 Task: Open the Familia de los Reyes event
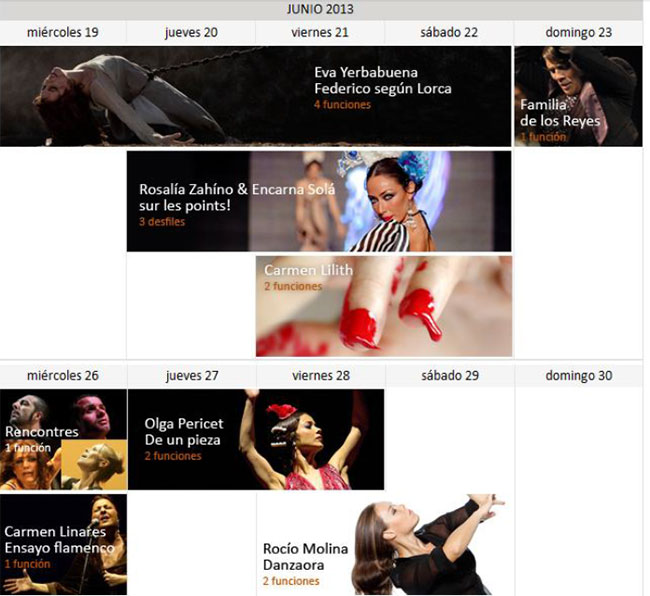560,112
